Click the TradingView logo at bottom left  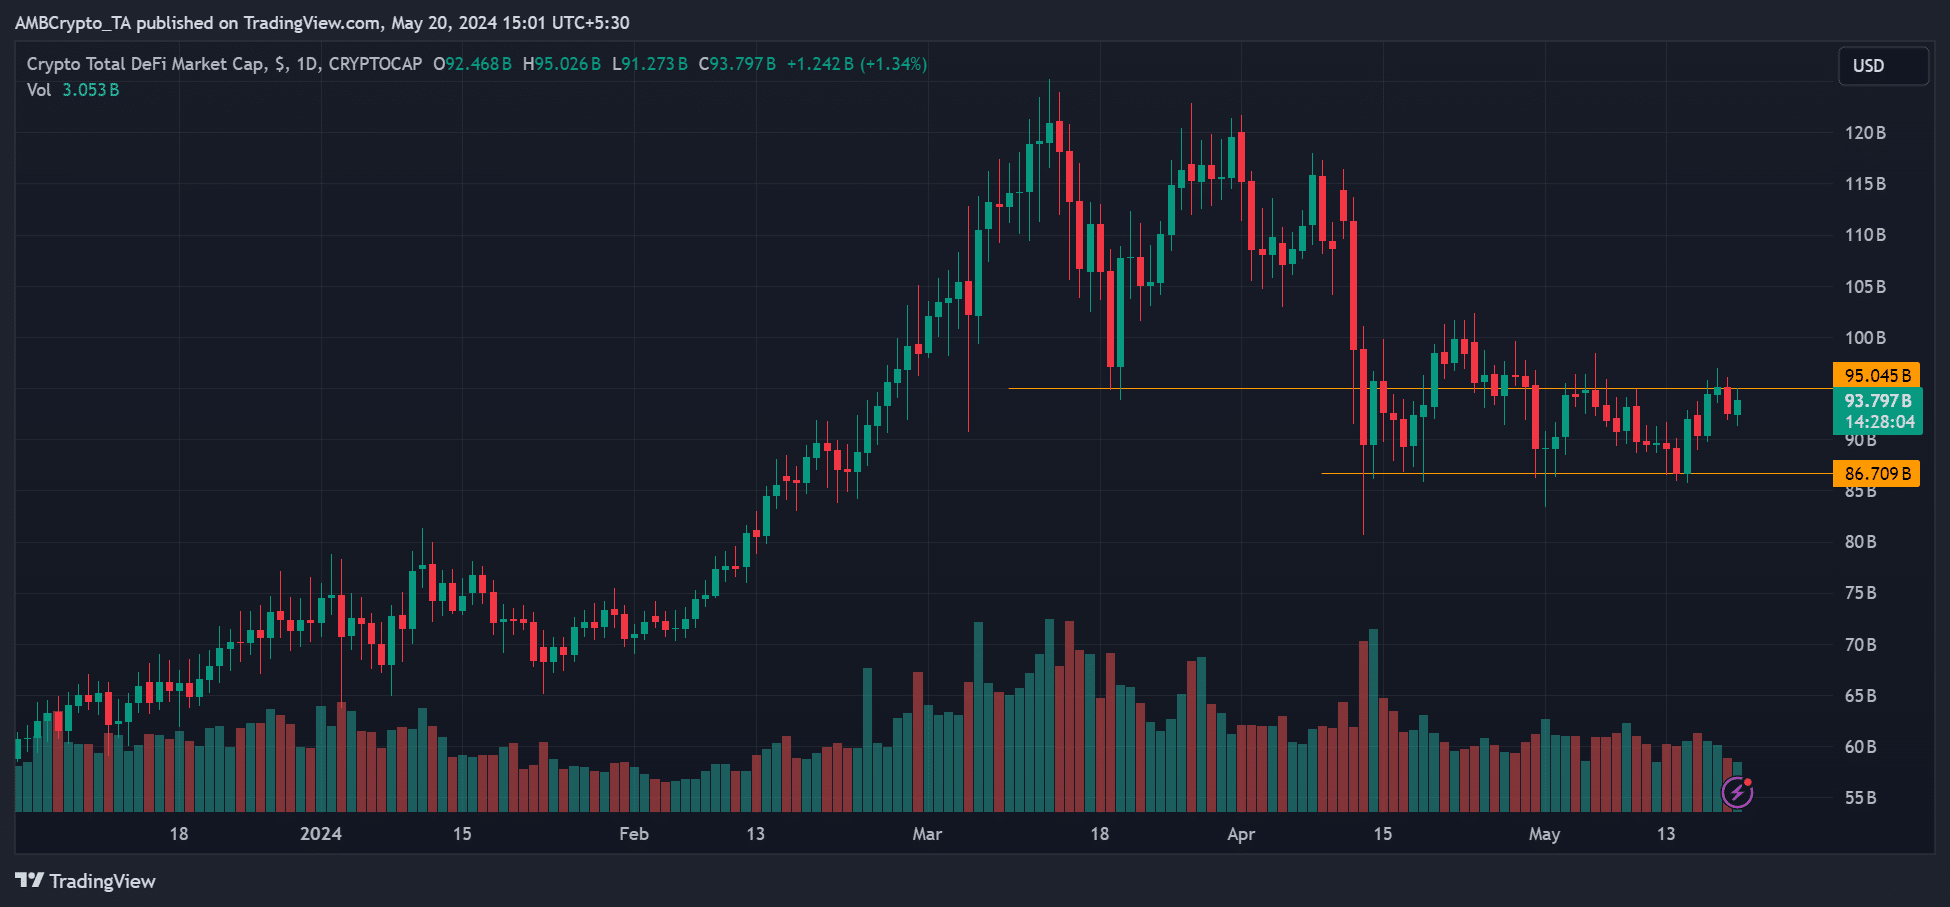(x=86, y=881)
